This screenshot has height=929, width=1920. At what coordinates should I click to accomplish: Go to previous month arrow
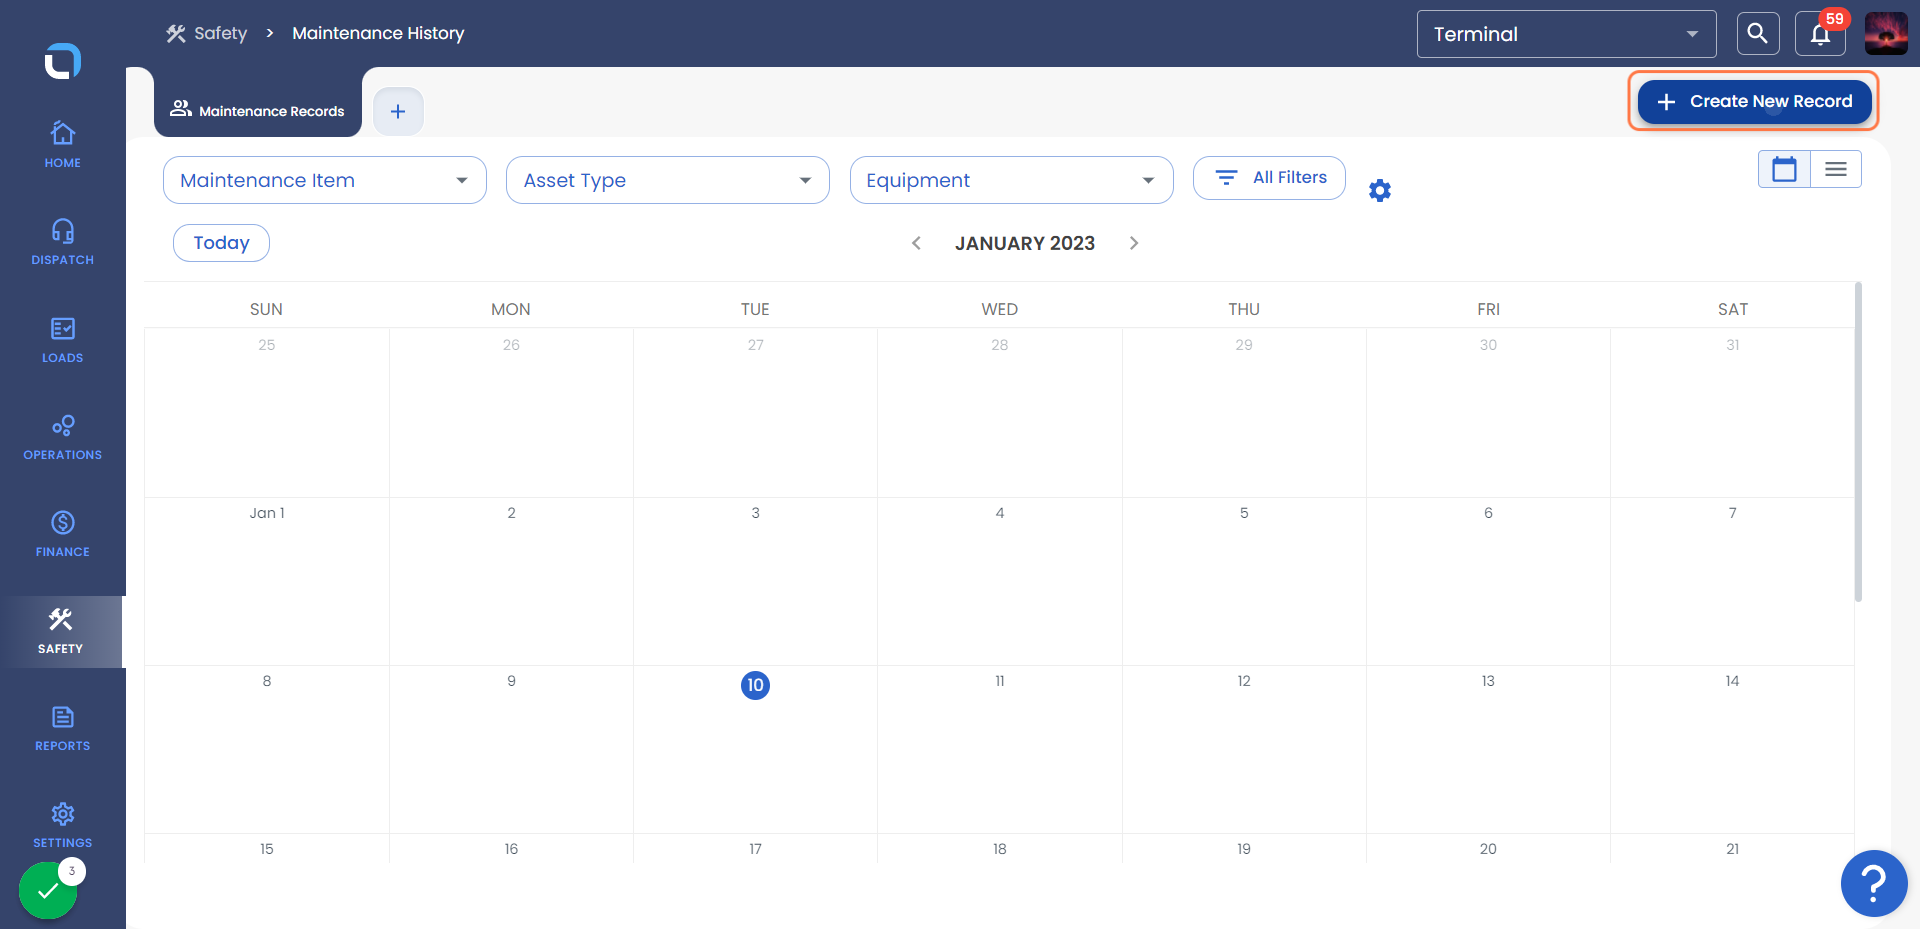coord(916,243)
